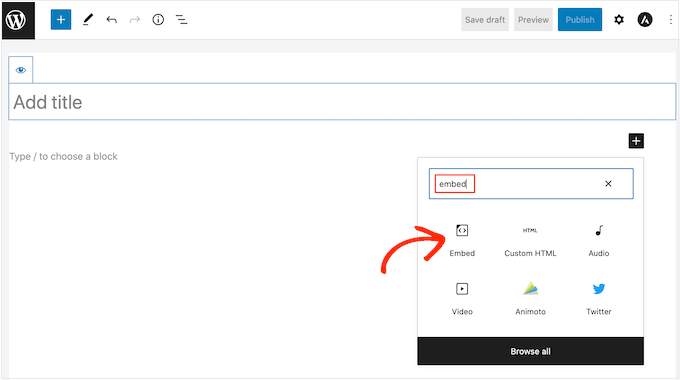This screenshot has height=380, width=680.
Task: Toggle the blue block inserter plus button
Action: (61, 20)
